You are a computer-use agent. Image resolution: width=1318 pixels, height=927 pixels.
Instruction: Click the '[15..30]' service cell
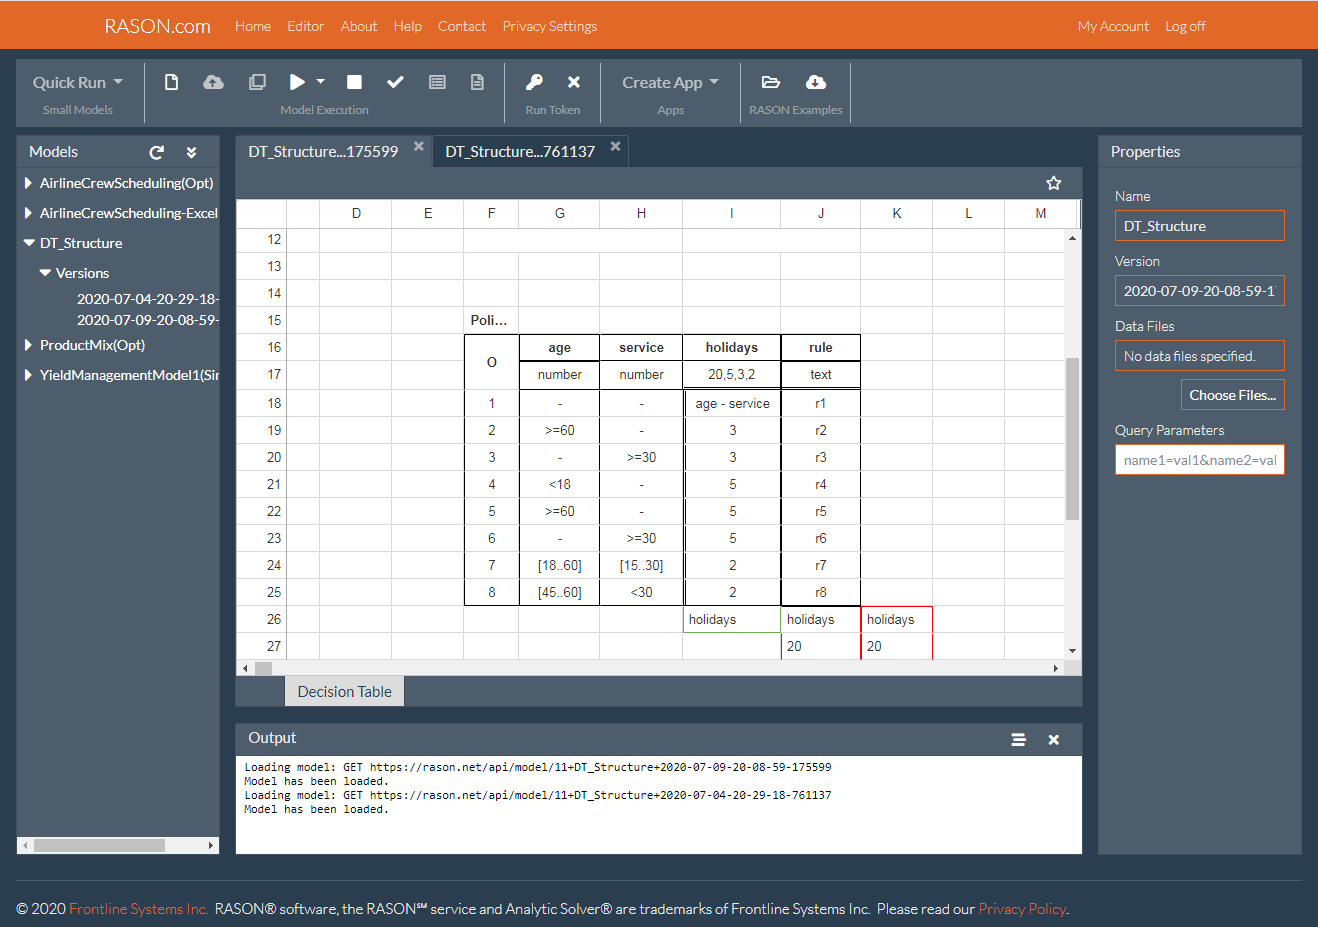[642, 565]
